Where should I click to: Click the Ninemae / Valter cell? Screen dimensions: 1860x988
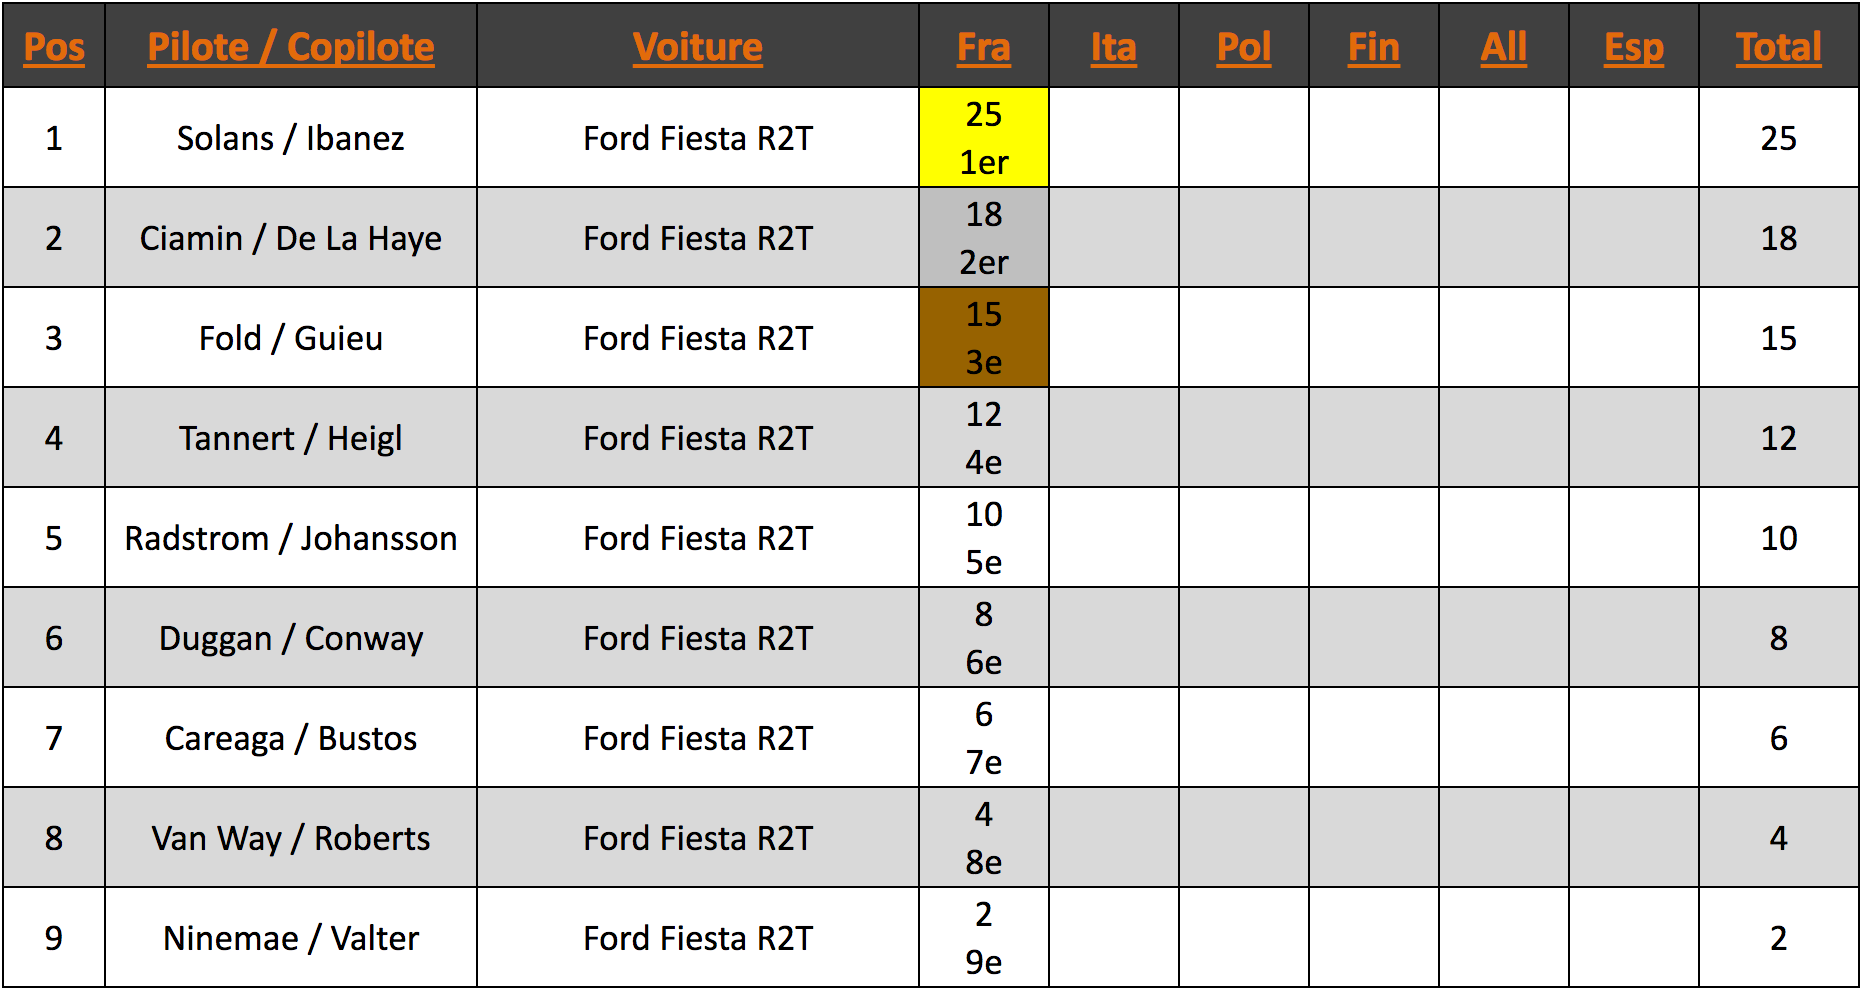[291, 938]
